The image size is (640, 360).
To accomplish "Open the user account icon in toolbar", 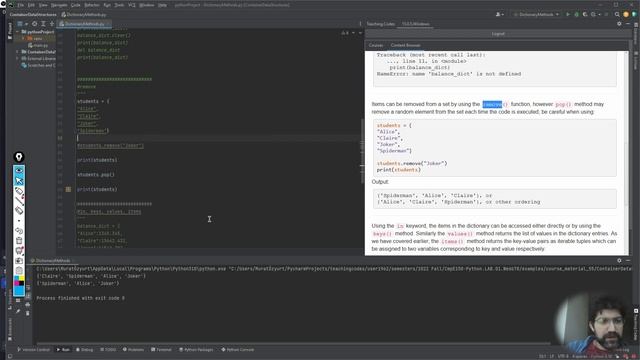I will pos(498,14).
